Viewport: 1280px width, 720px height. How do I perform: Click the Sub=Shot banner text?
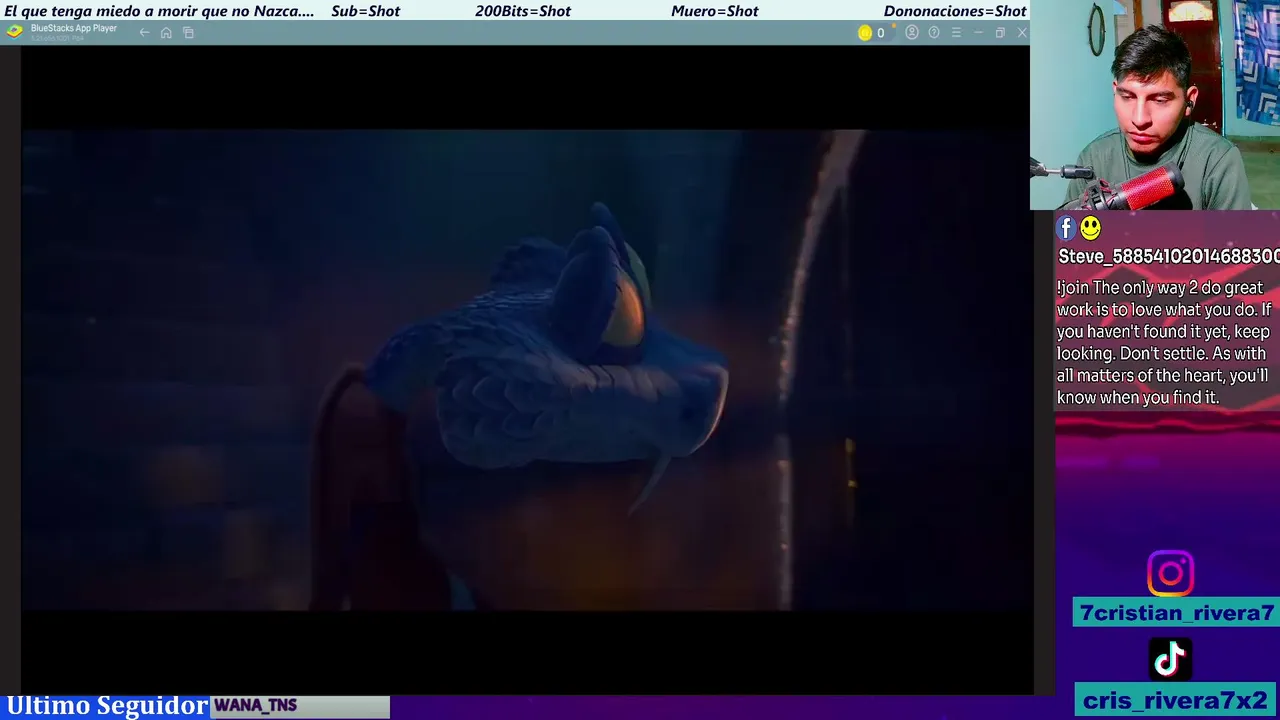coord(365,11)
